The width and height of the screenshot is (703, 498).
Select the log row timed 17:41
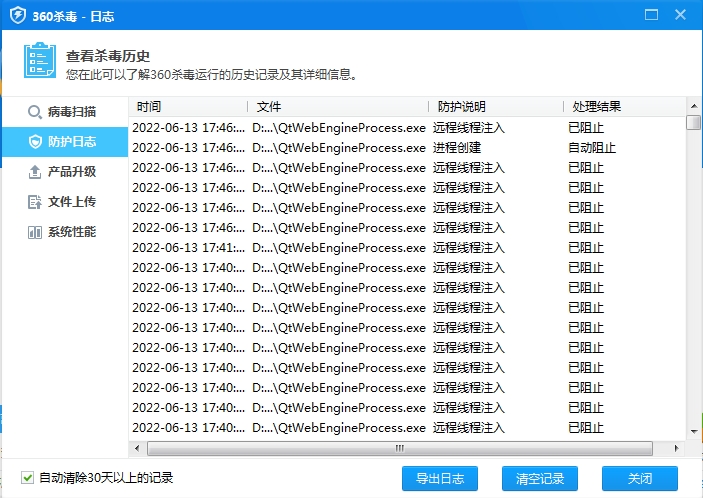coord(408,247)
